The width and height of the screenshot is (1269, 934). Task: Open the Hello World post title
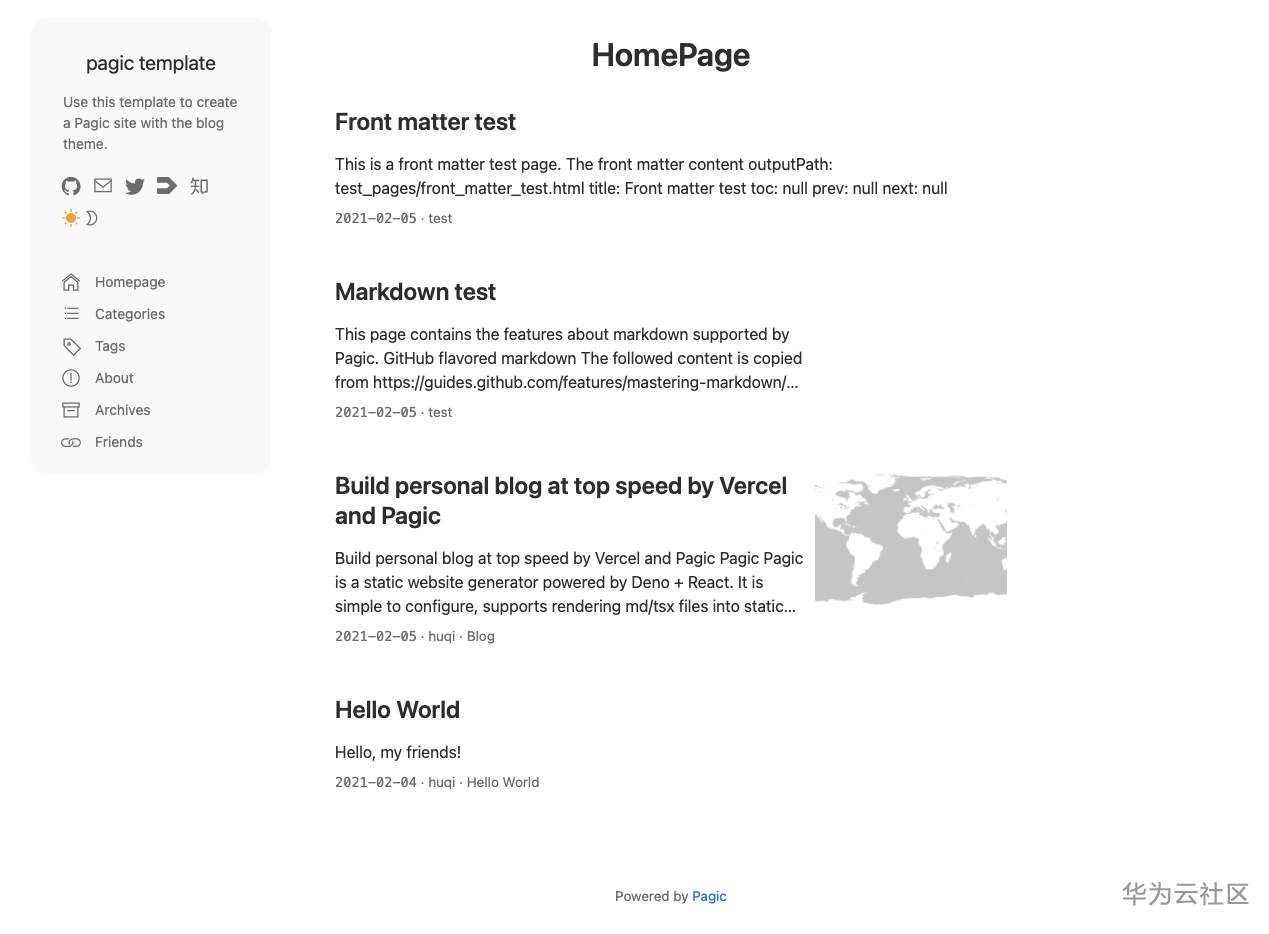point(397,710)
